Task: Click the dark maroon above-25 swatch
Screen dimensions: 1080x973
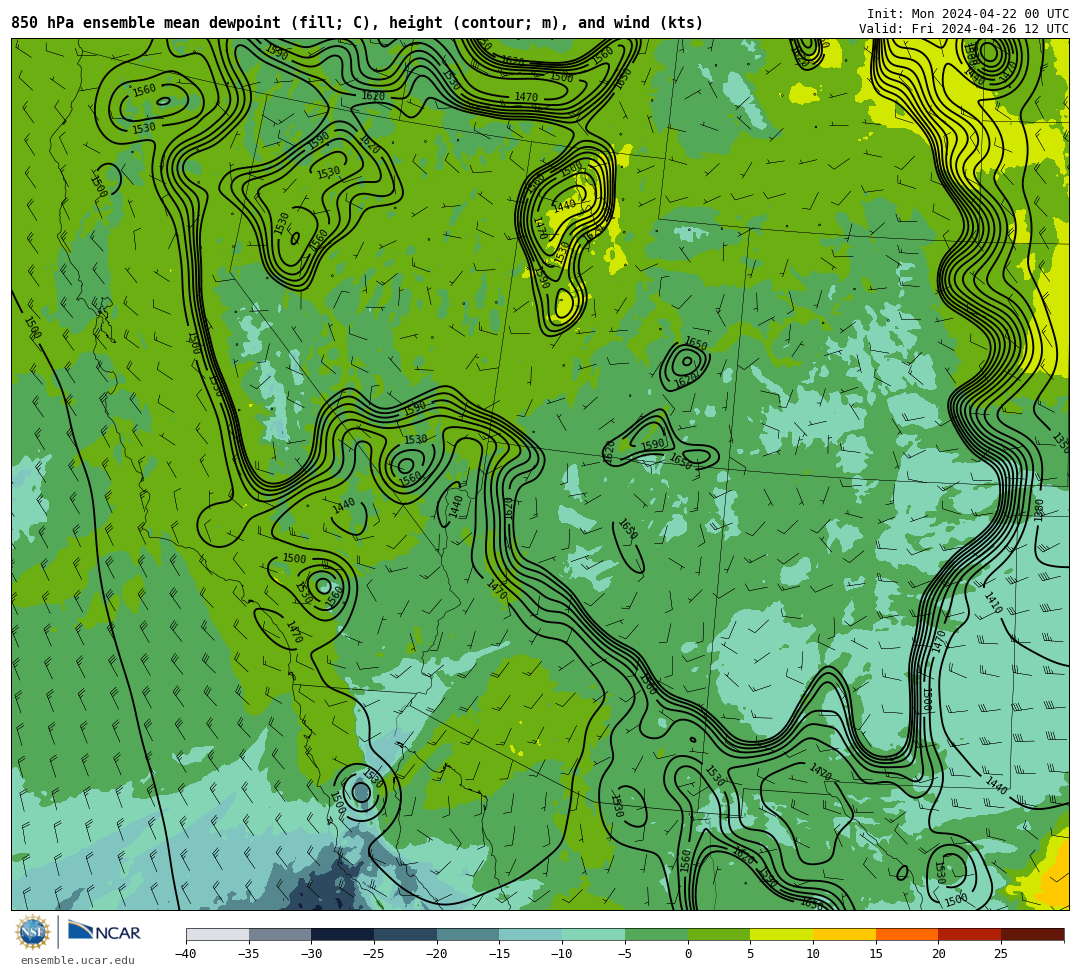Action: coord(1032,934)
